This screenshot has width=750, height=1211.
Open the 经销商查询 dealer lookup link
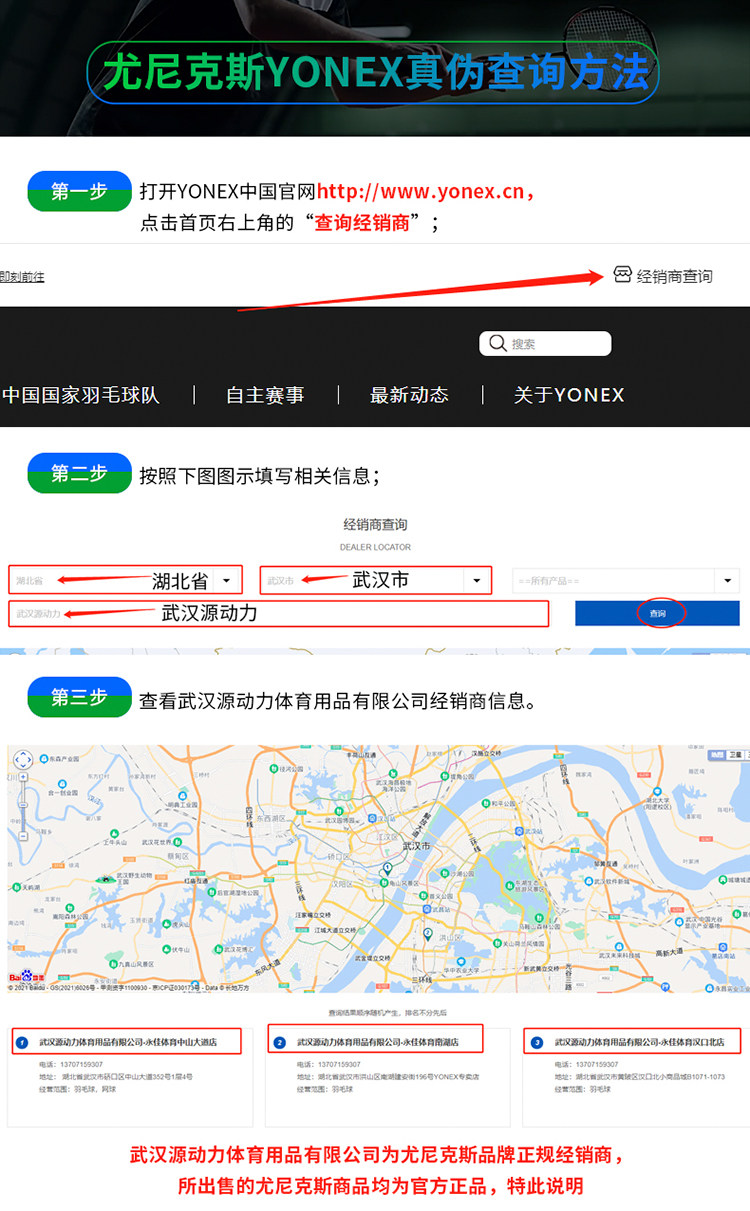pyautogui.click(x=674, y=276)
